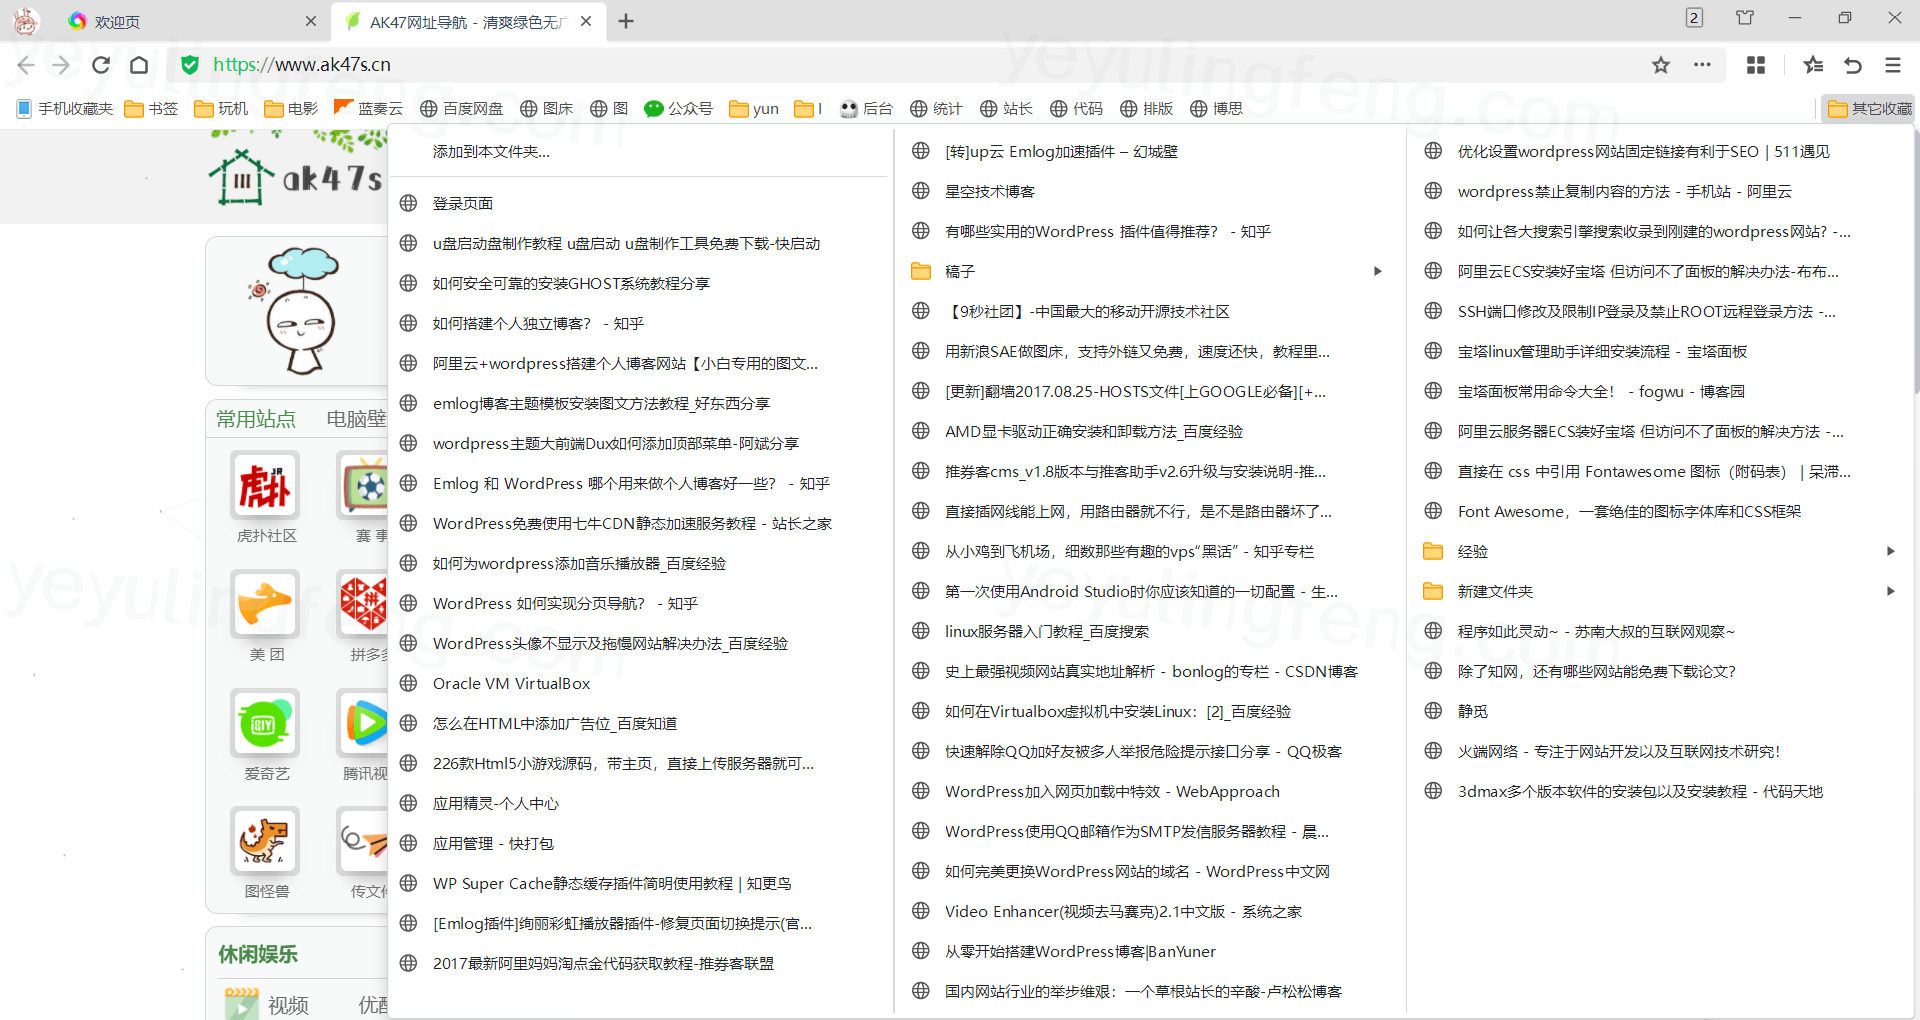Open the 图怪兽 site icon
1920x1020 pixels.
coord(265,841)
